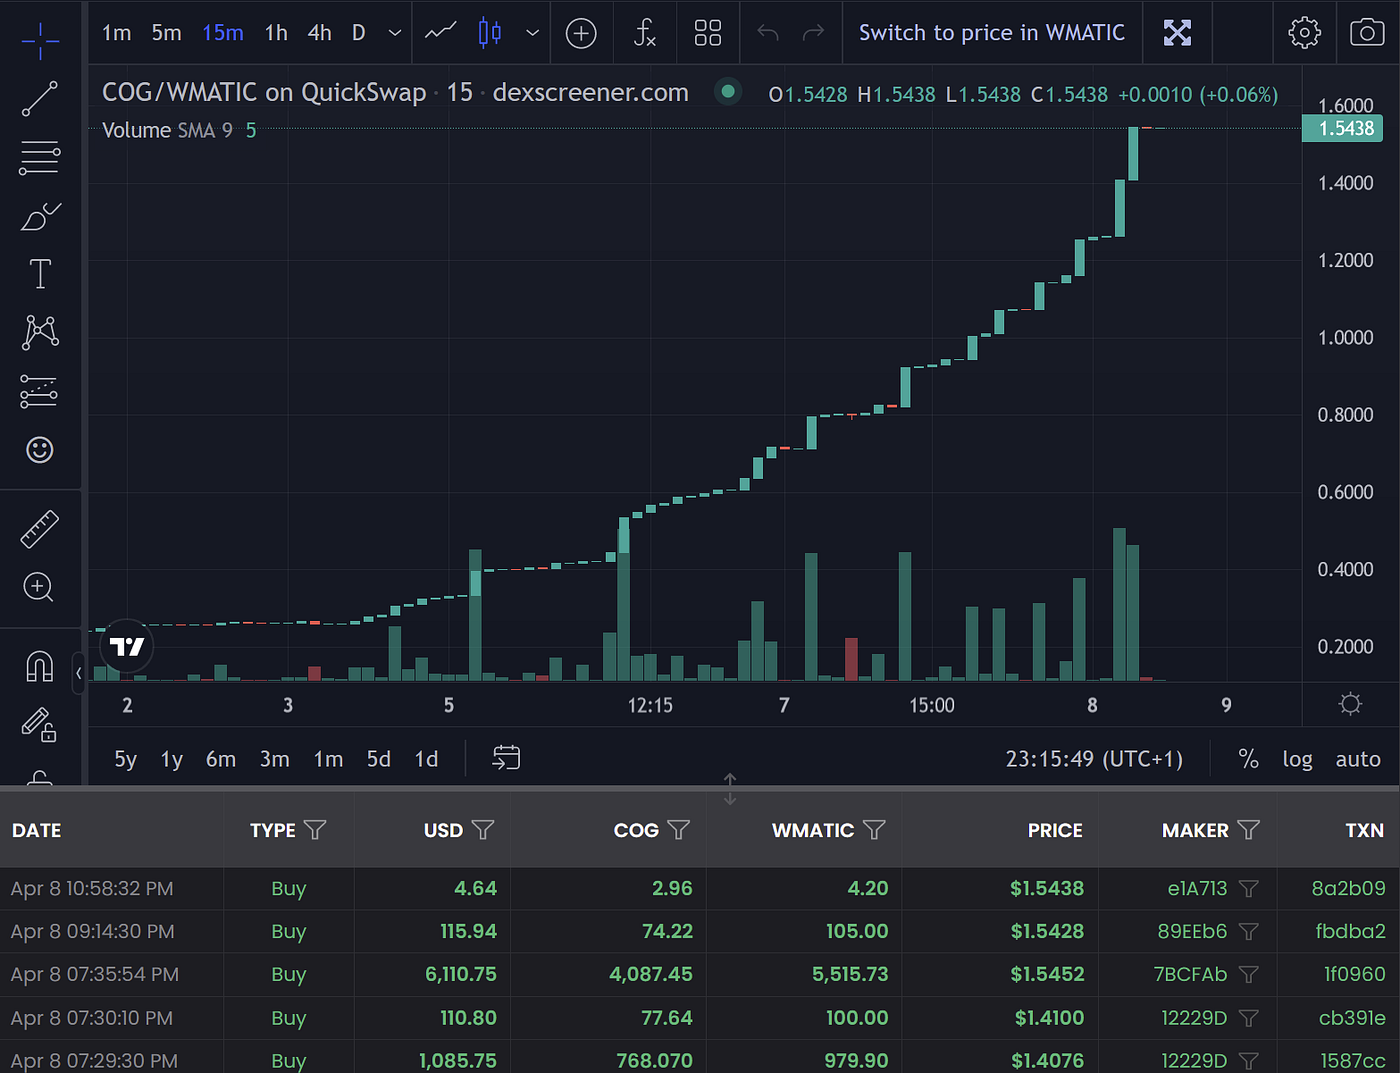This screenshot has width=1400, height=1073.
Task: Select the zoom in tool
Action: 40,587
